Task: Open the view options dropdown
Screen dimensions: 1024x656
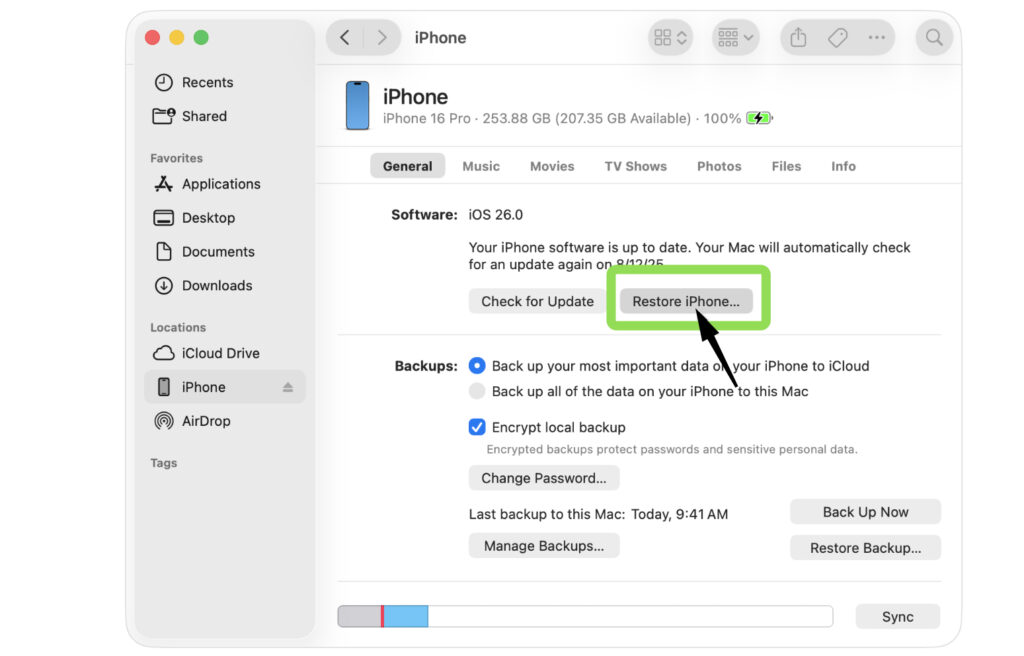Action: pyautogui.click(x=672, y=37)
